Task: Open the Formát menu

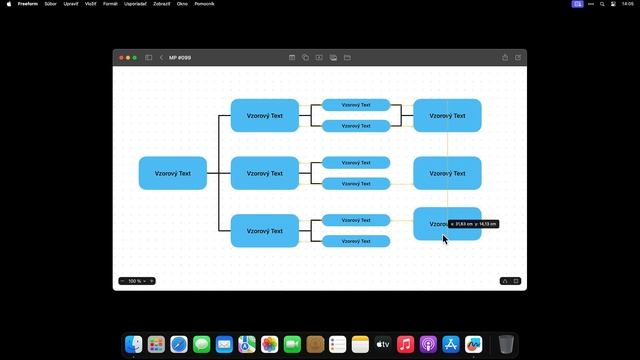Action: (x=110, y=4)
